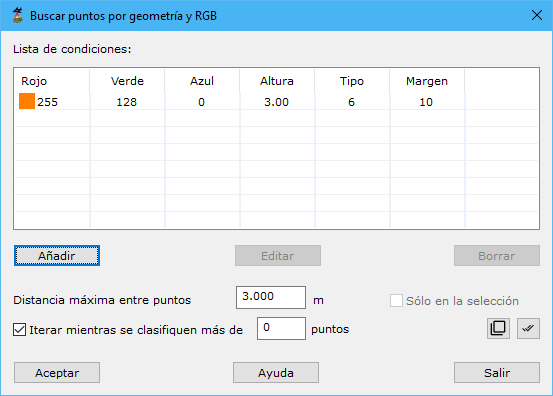Open Ayuda help button
This screenshot has height=396, width=553.
pos(276,373)
